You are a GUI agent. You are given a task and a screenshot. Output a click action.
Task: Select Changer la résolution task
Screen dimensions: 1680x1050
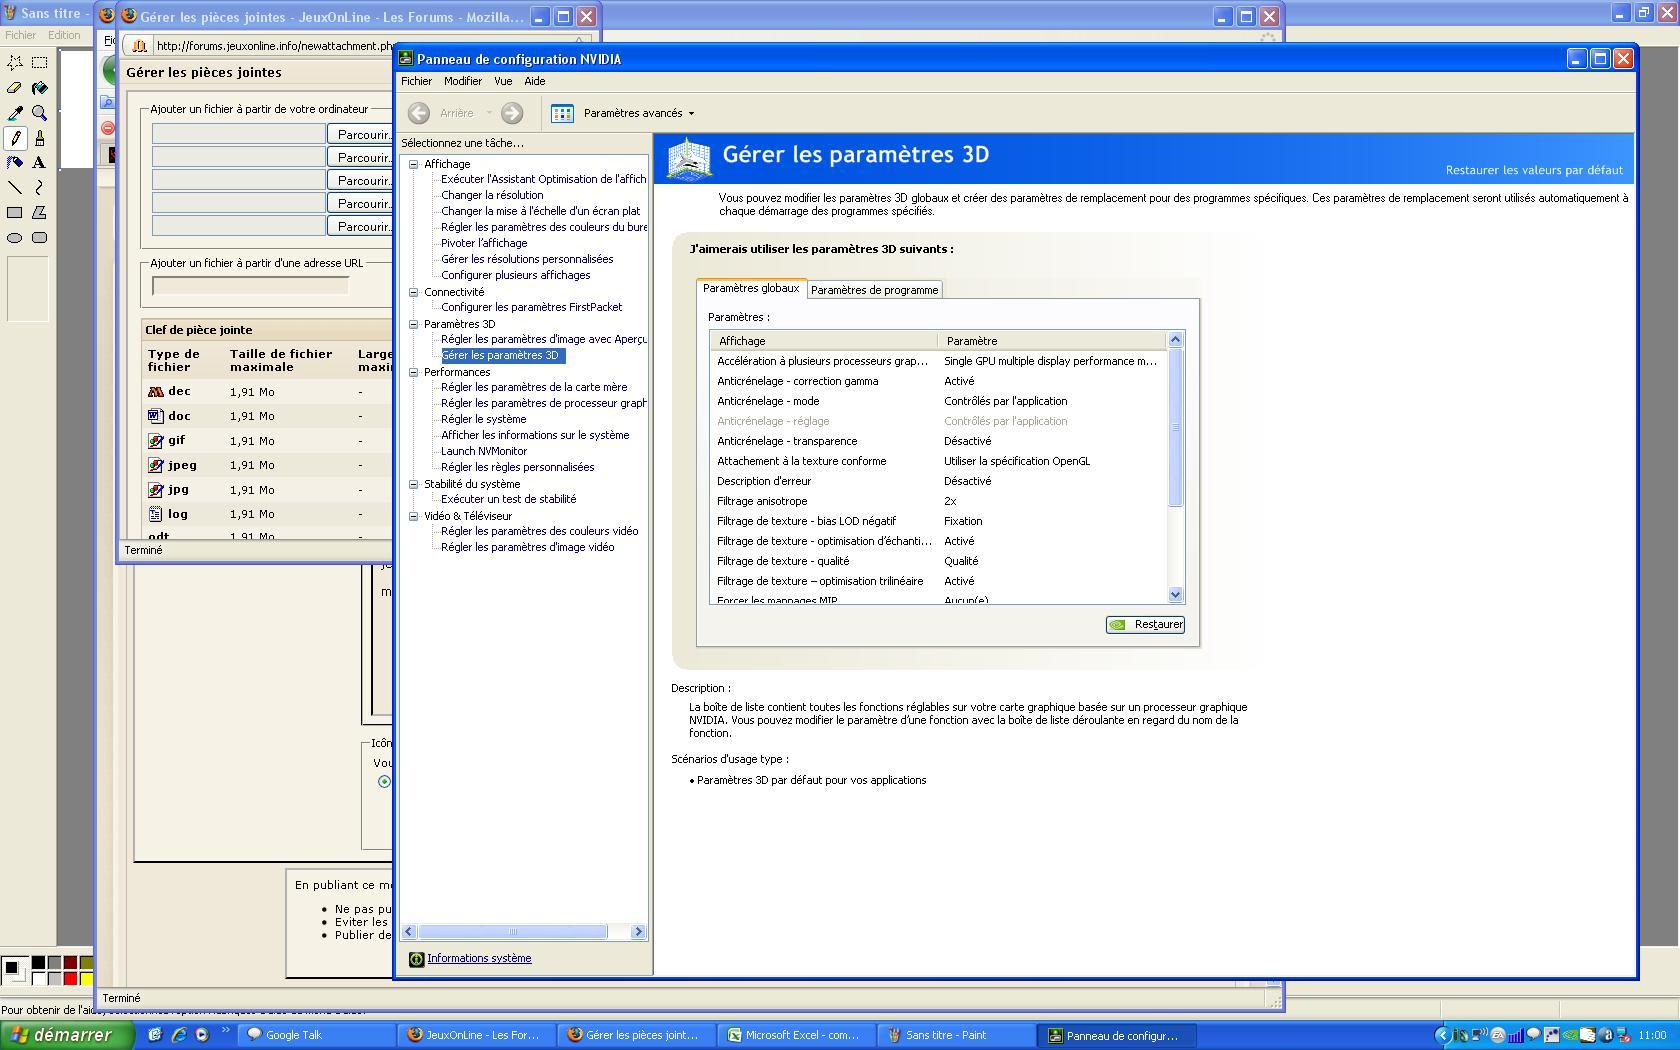(x=492, y=195)
